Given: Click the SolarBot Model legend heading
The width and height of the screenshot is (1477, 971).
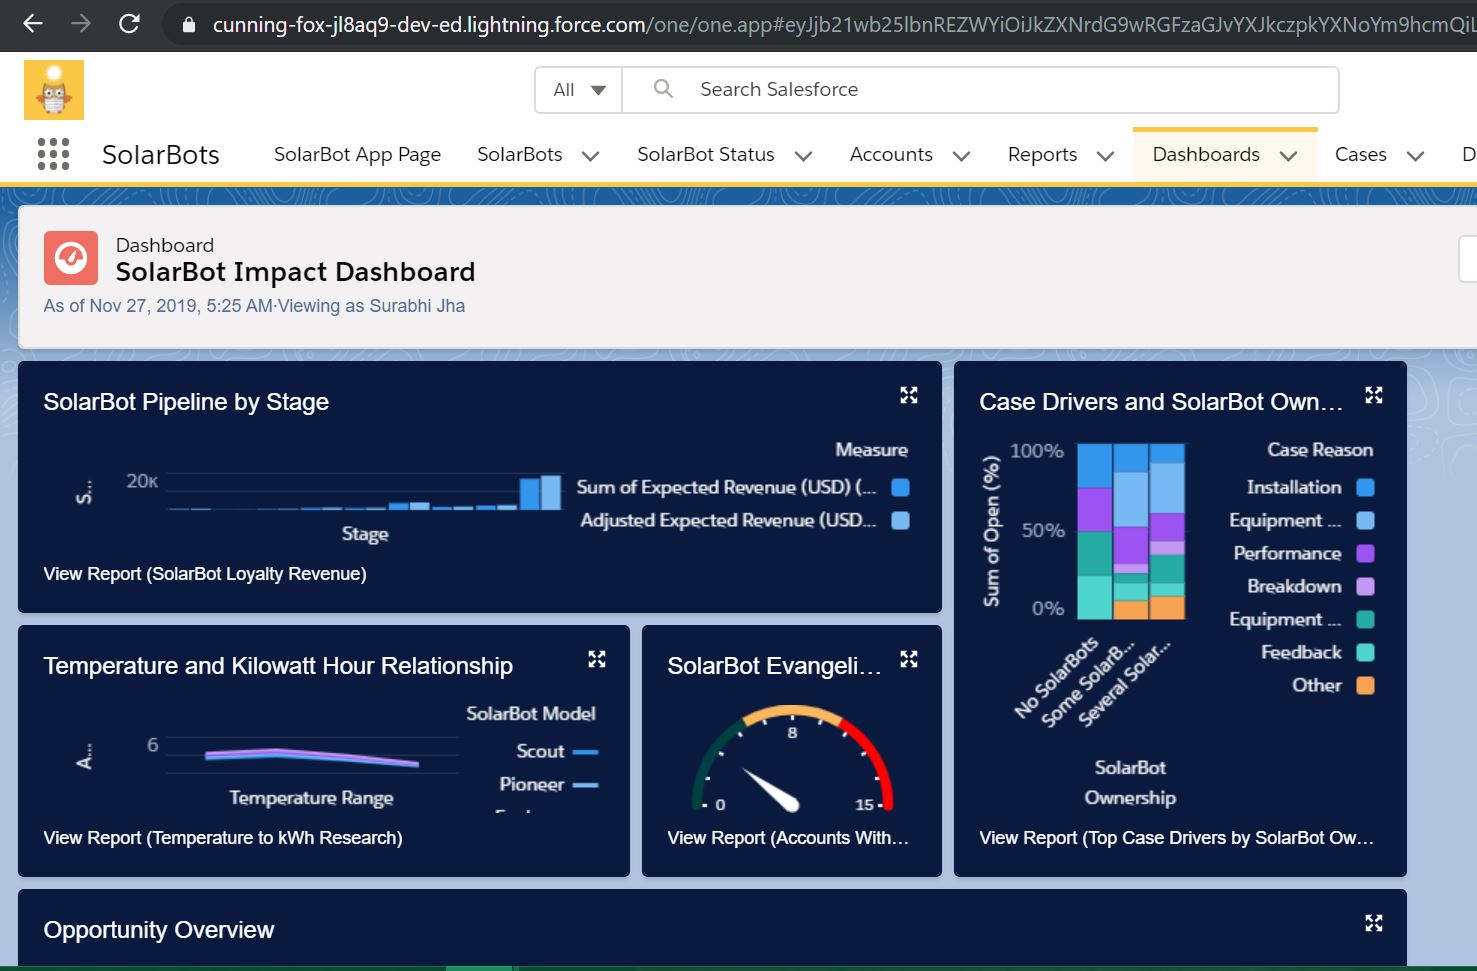Looking at the screenshot, I should click(531, 714).
